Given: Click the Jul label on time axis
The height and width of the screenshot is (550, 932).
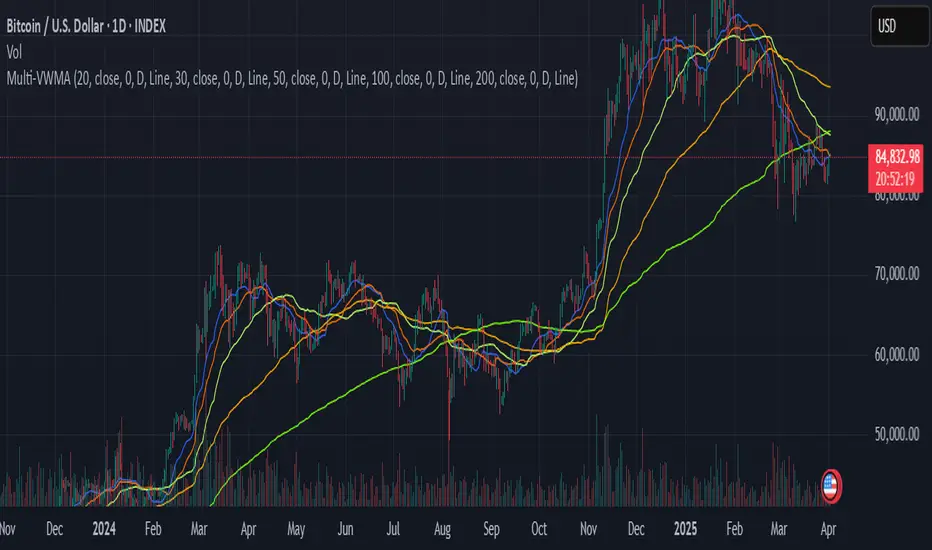Looking at the screenshot, I should (393, 529).
